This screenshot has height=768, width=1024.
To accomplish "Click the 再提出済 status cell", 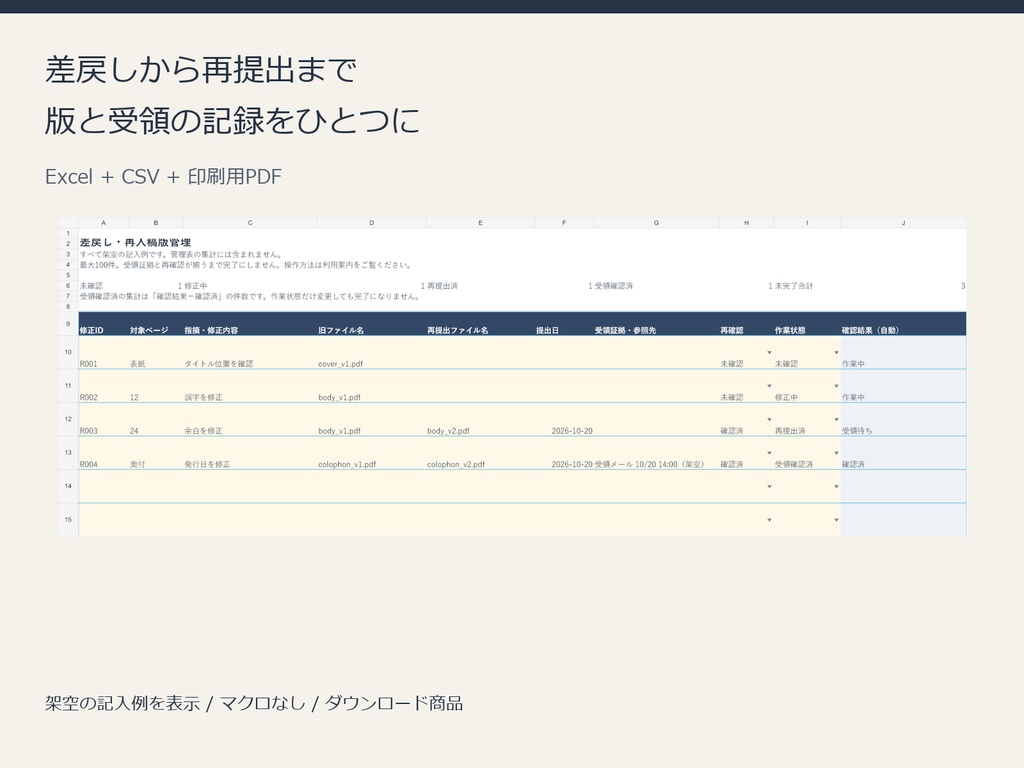I will tap(807, 420).
